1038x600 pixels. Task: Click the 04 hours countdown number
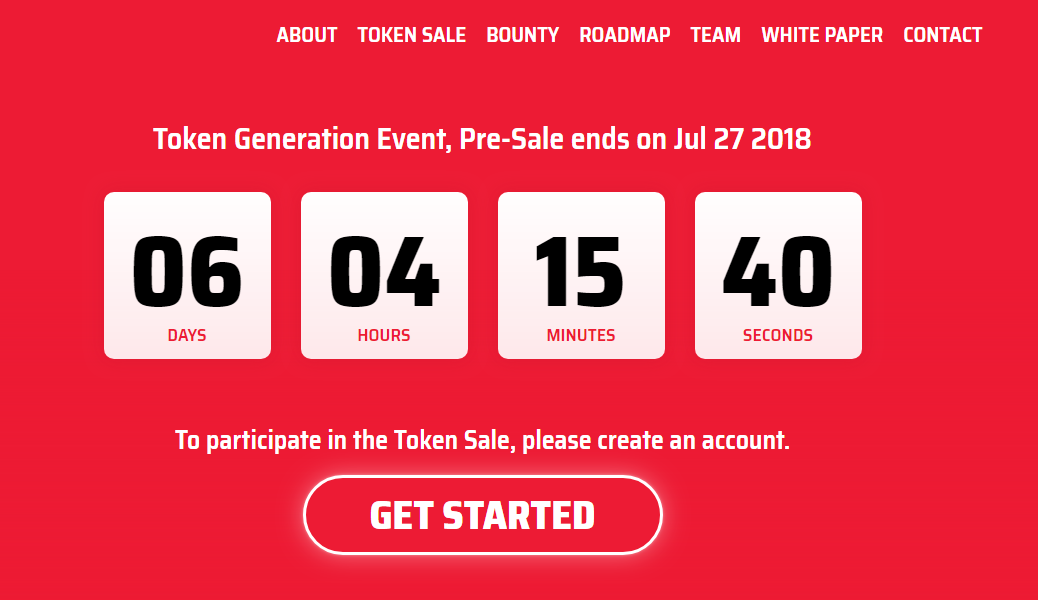(x=385, y=272)
